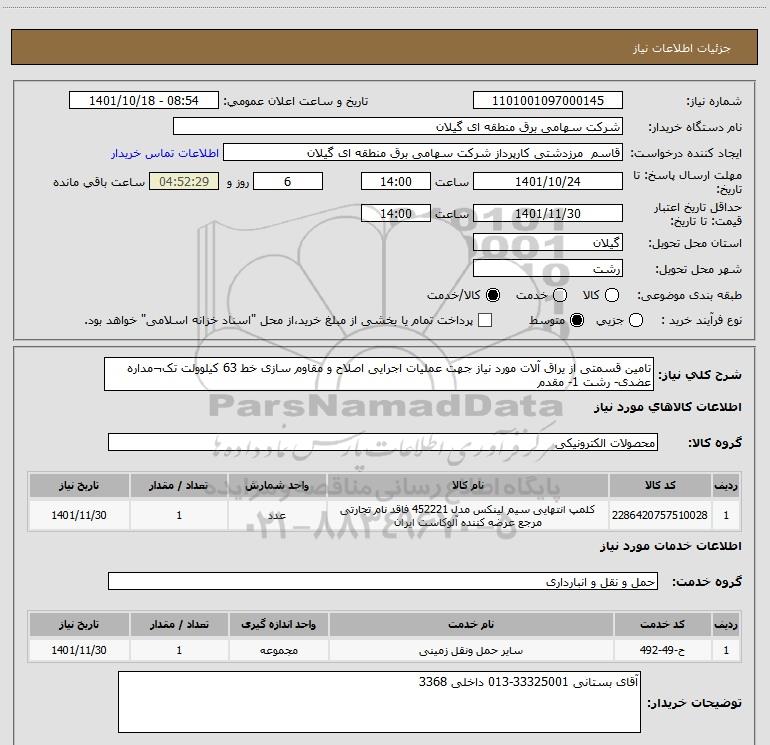Click the remaining days field showing 6
Screen dimensions: 770x745
tap(288, 181)
